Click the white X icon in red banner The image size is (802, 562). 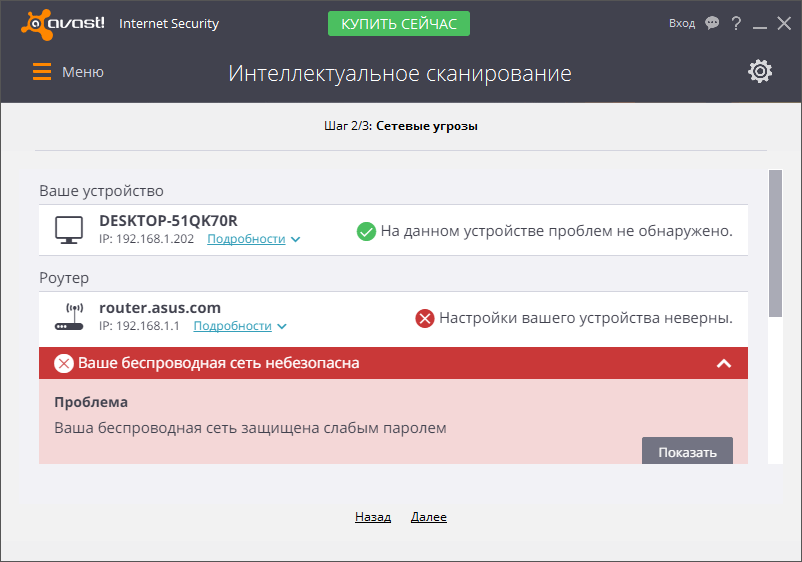[64, 363]
